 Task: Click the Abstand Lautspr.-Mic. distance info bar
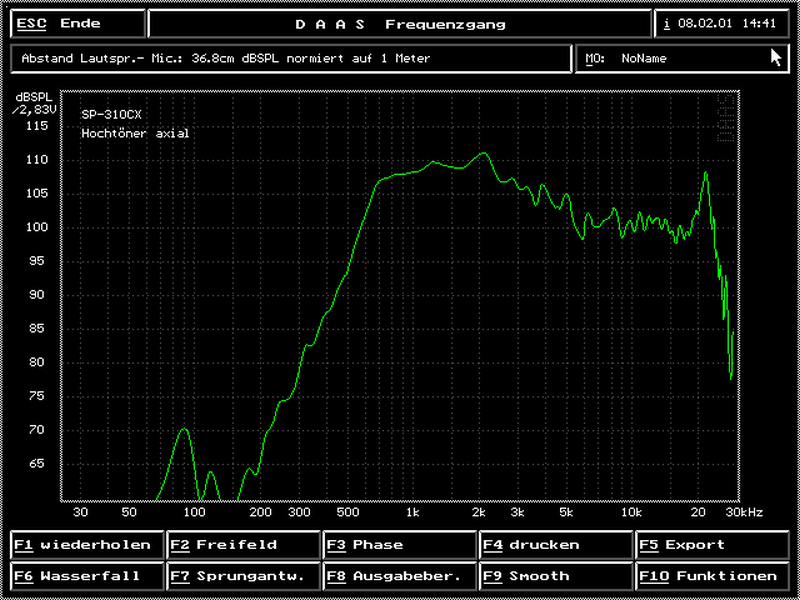click(290, 58)
